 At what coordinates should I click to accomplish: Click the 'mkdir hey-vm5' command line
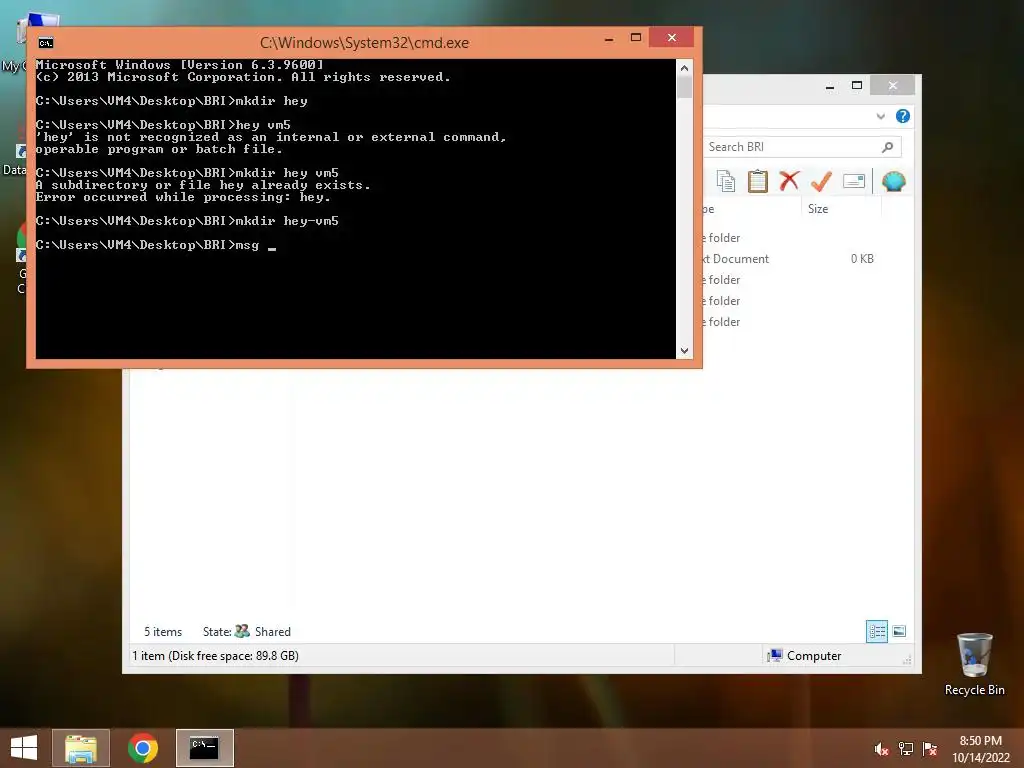point(187,221)
